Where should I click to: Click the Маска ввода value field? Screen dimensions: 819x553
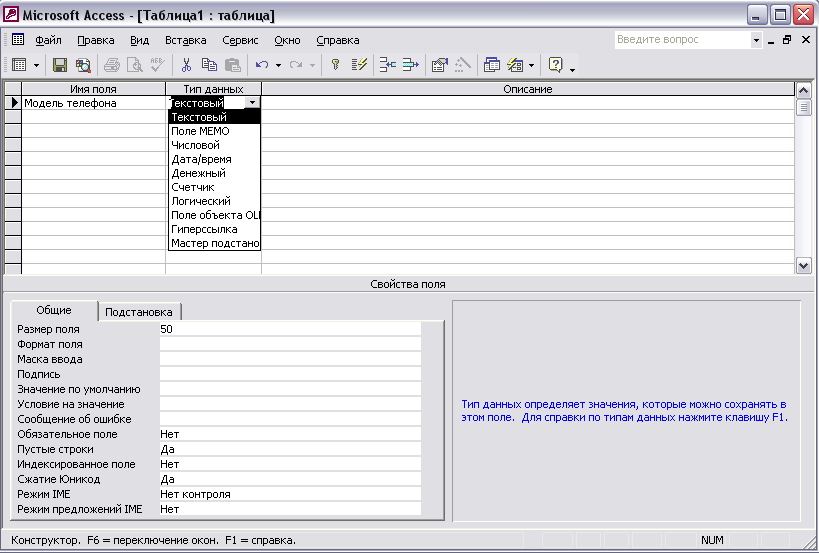click(x=290, y=359)
